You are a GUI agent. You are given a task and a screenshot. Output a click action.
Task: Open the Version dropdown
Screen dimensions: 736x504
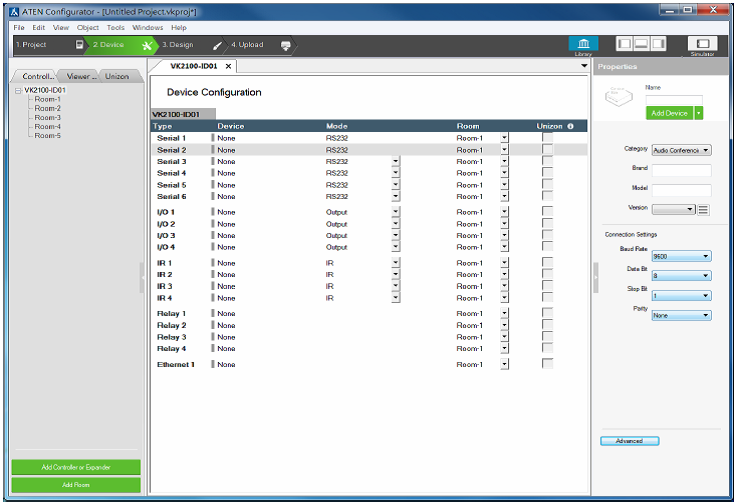[674, 209]
